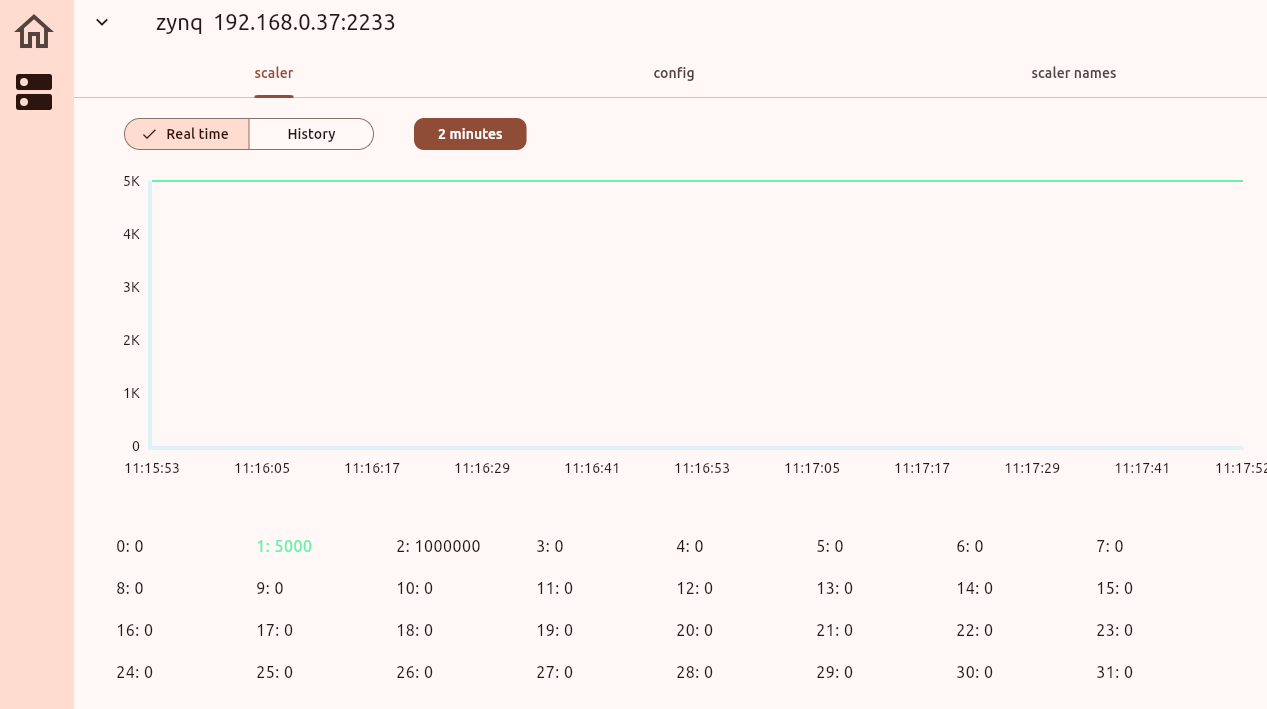Viewport: 1267px width, 709px height.
Task: Open the 2 minutes time range selector
Action: click(470, 134)
